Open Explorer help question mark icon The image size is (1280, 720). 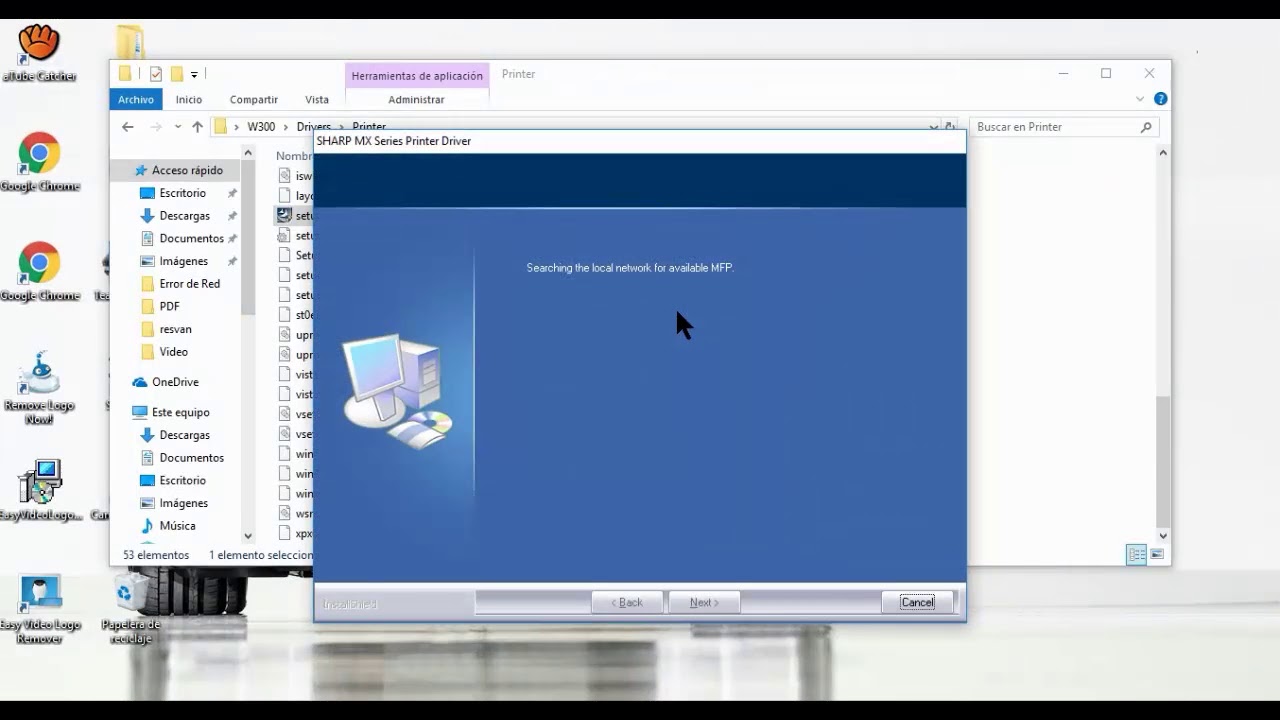[x=1160, y=99]
